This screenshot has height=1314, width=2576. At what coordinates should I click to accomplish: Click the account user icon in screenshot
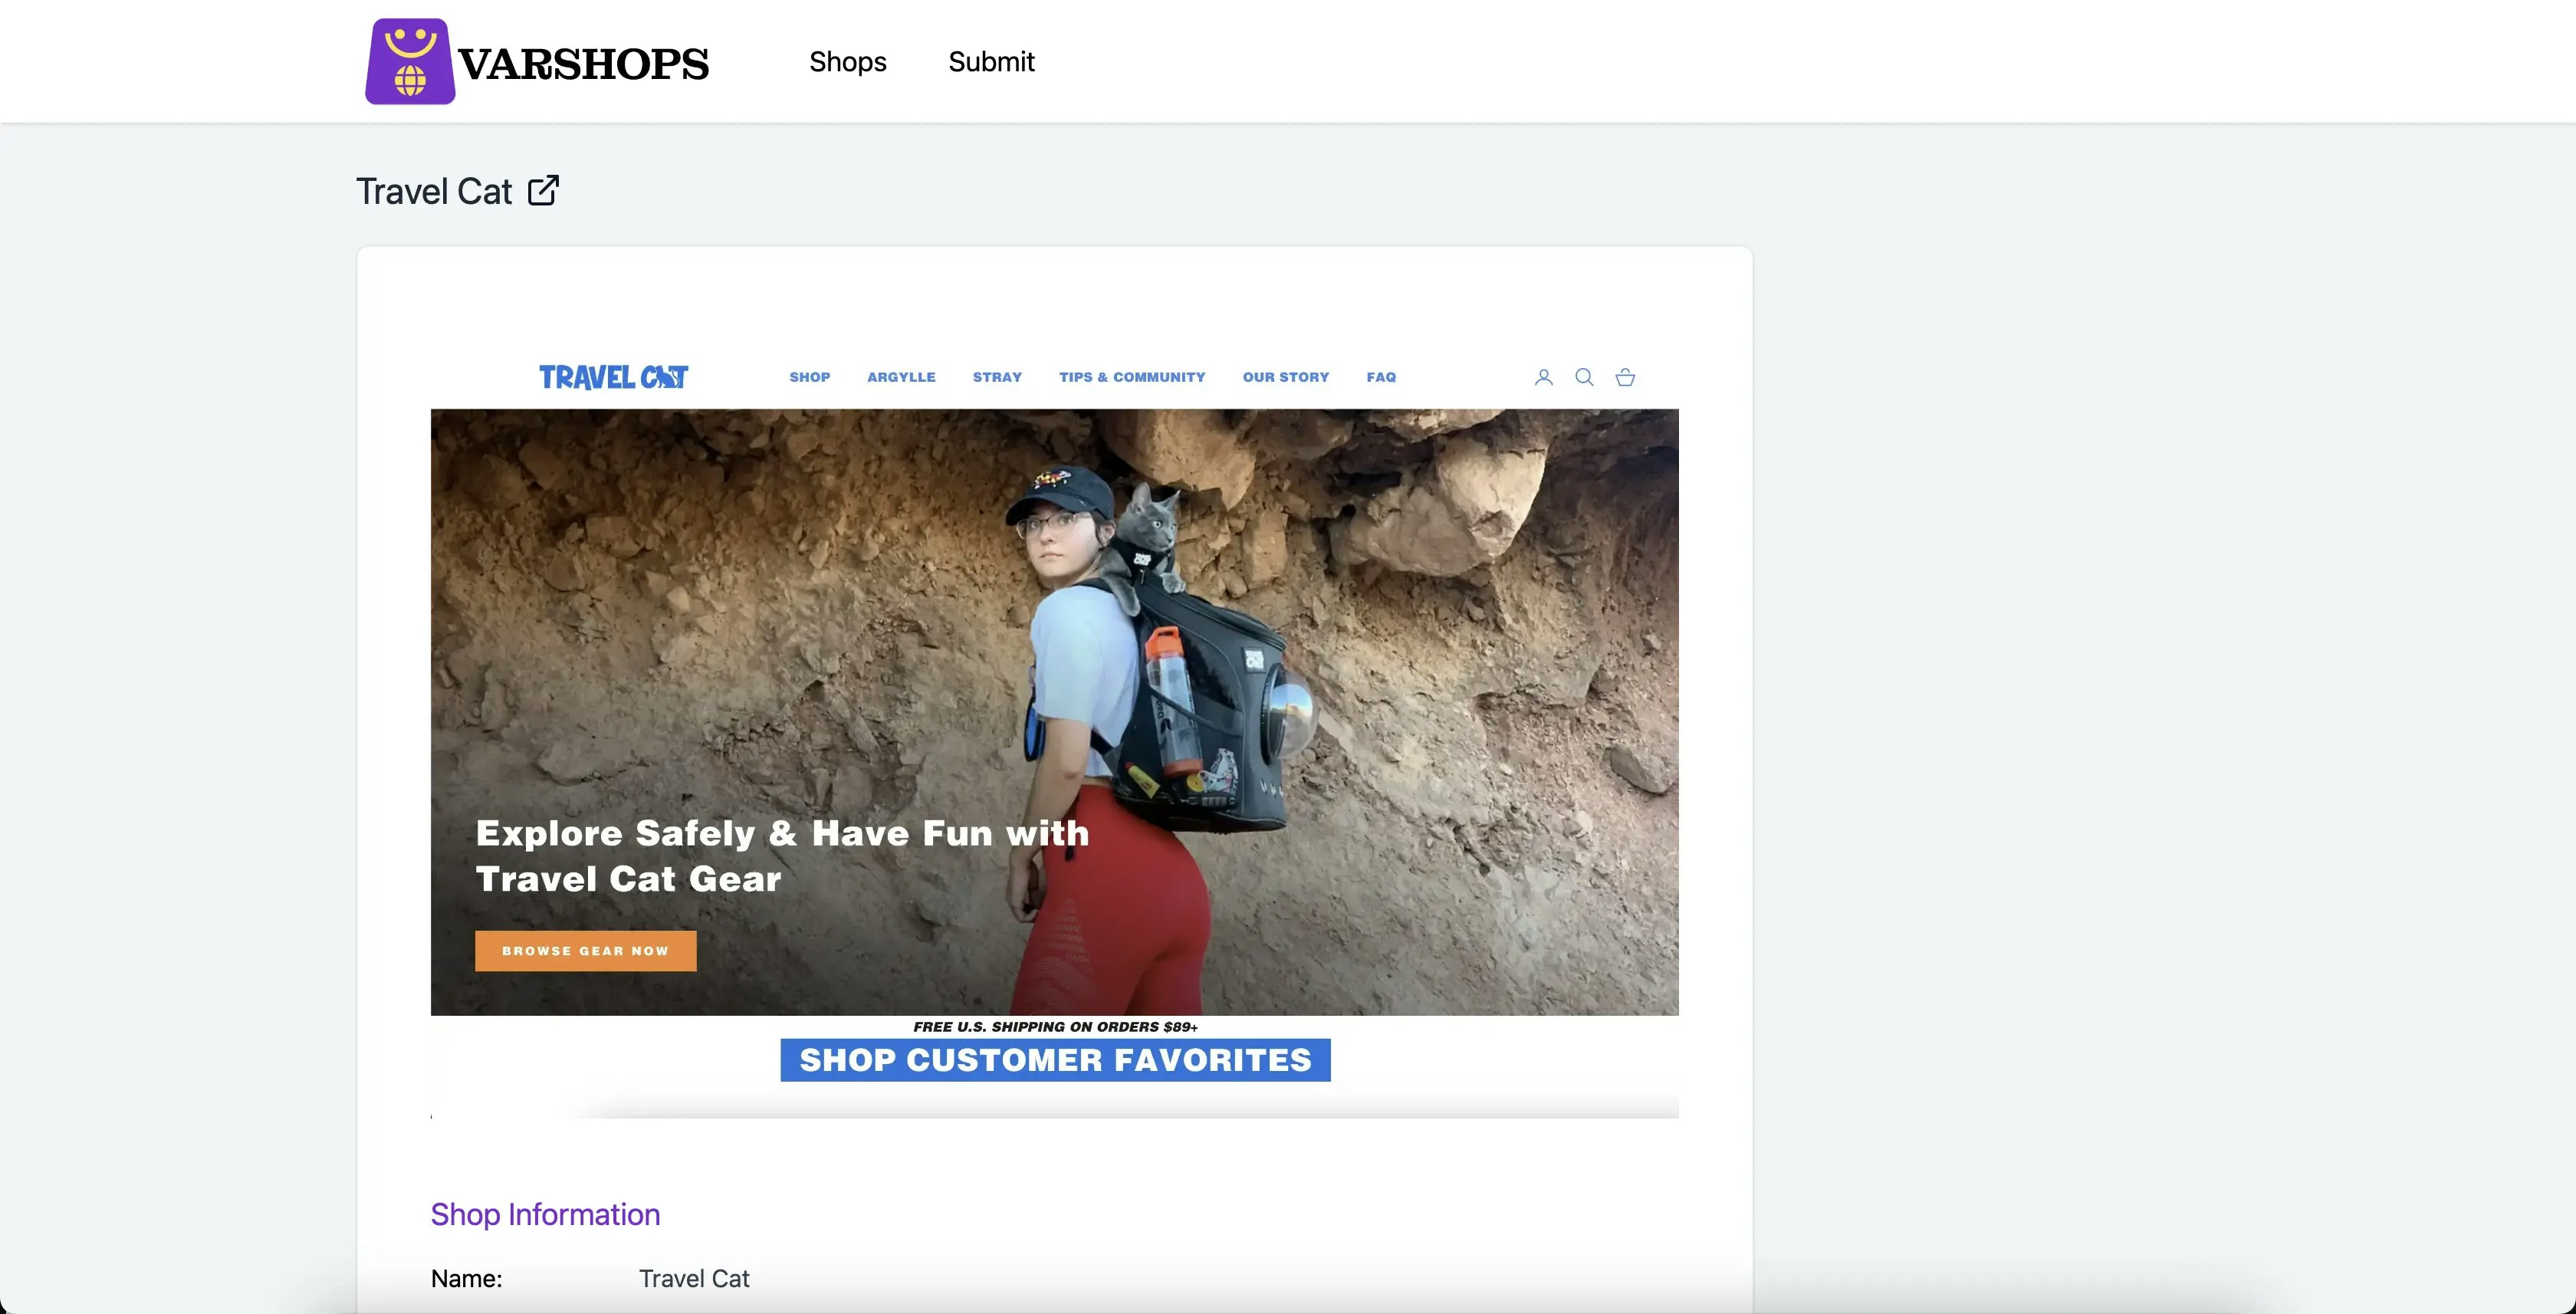click(x=1543, y=377)
